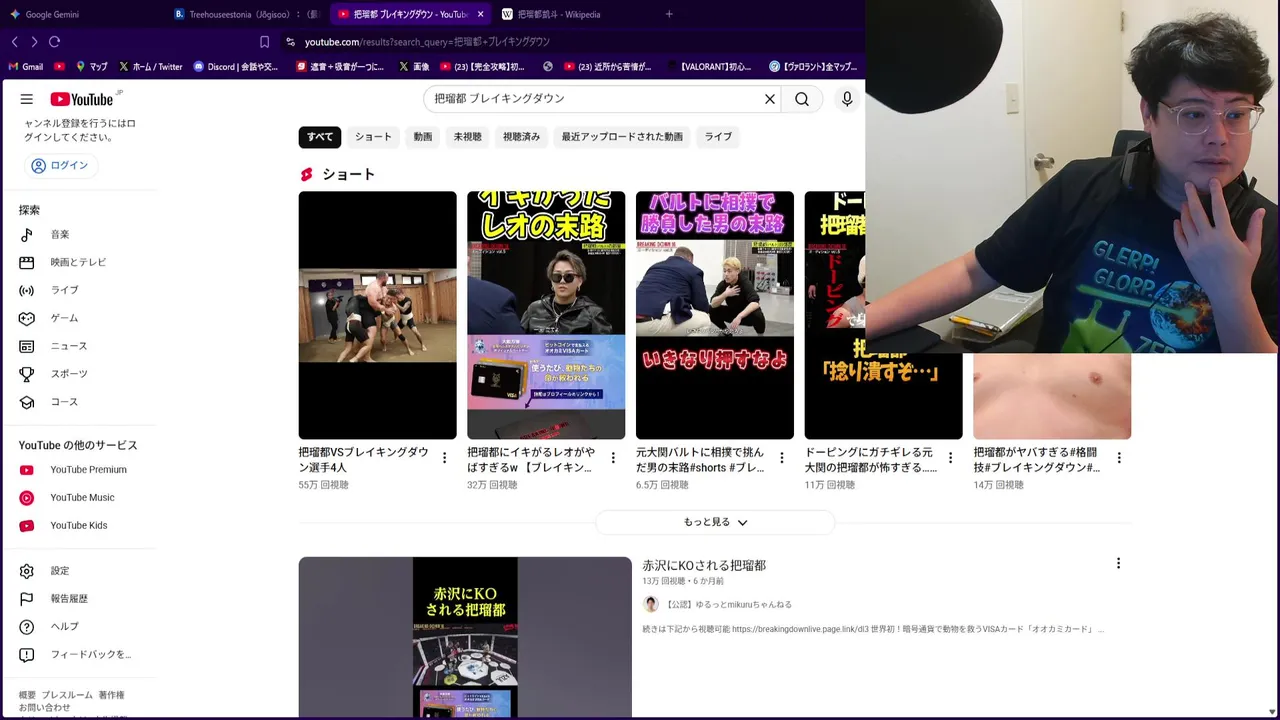Go forward with the browser forward arrow
This screenshot has height=720, width=1280.
click(x=34, y=42)
